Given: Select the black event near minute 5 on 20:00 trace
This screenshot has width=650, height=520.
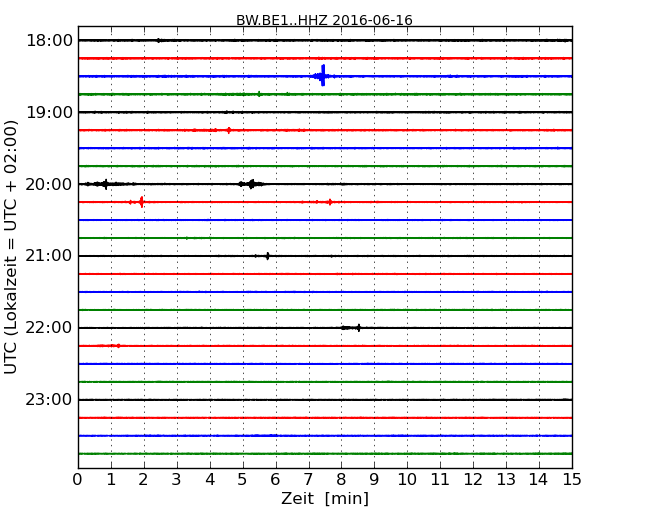Looking at the screenshot, I should (x=251, y=184).
